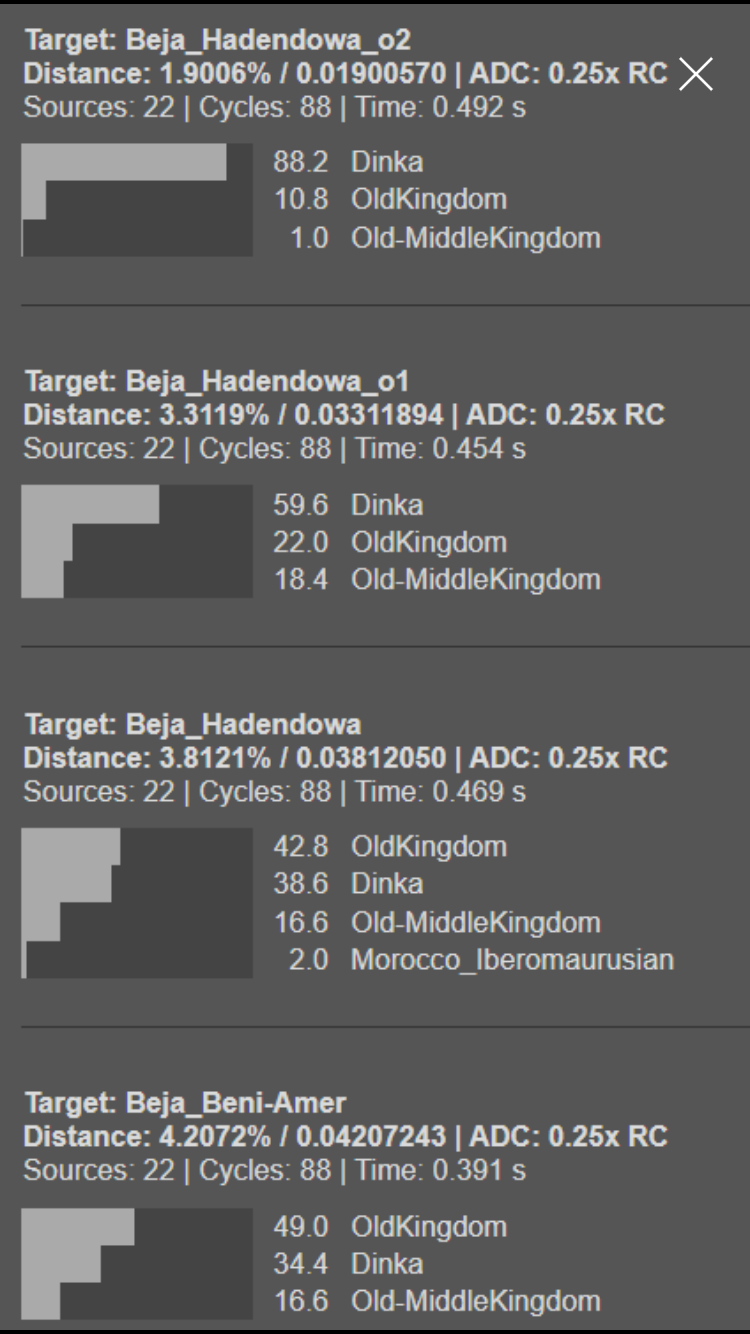Click the Distance 4.2072% line
The width and height of the screenshot is (750, 1334).
click(344, 1137)
